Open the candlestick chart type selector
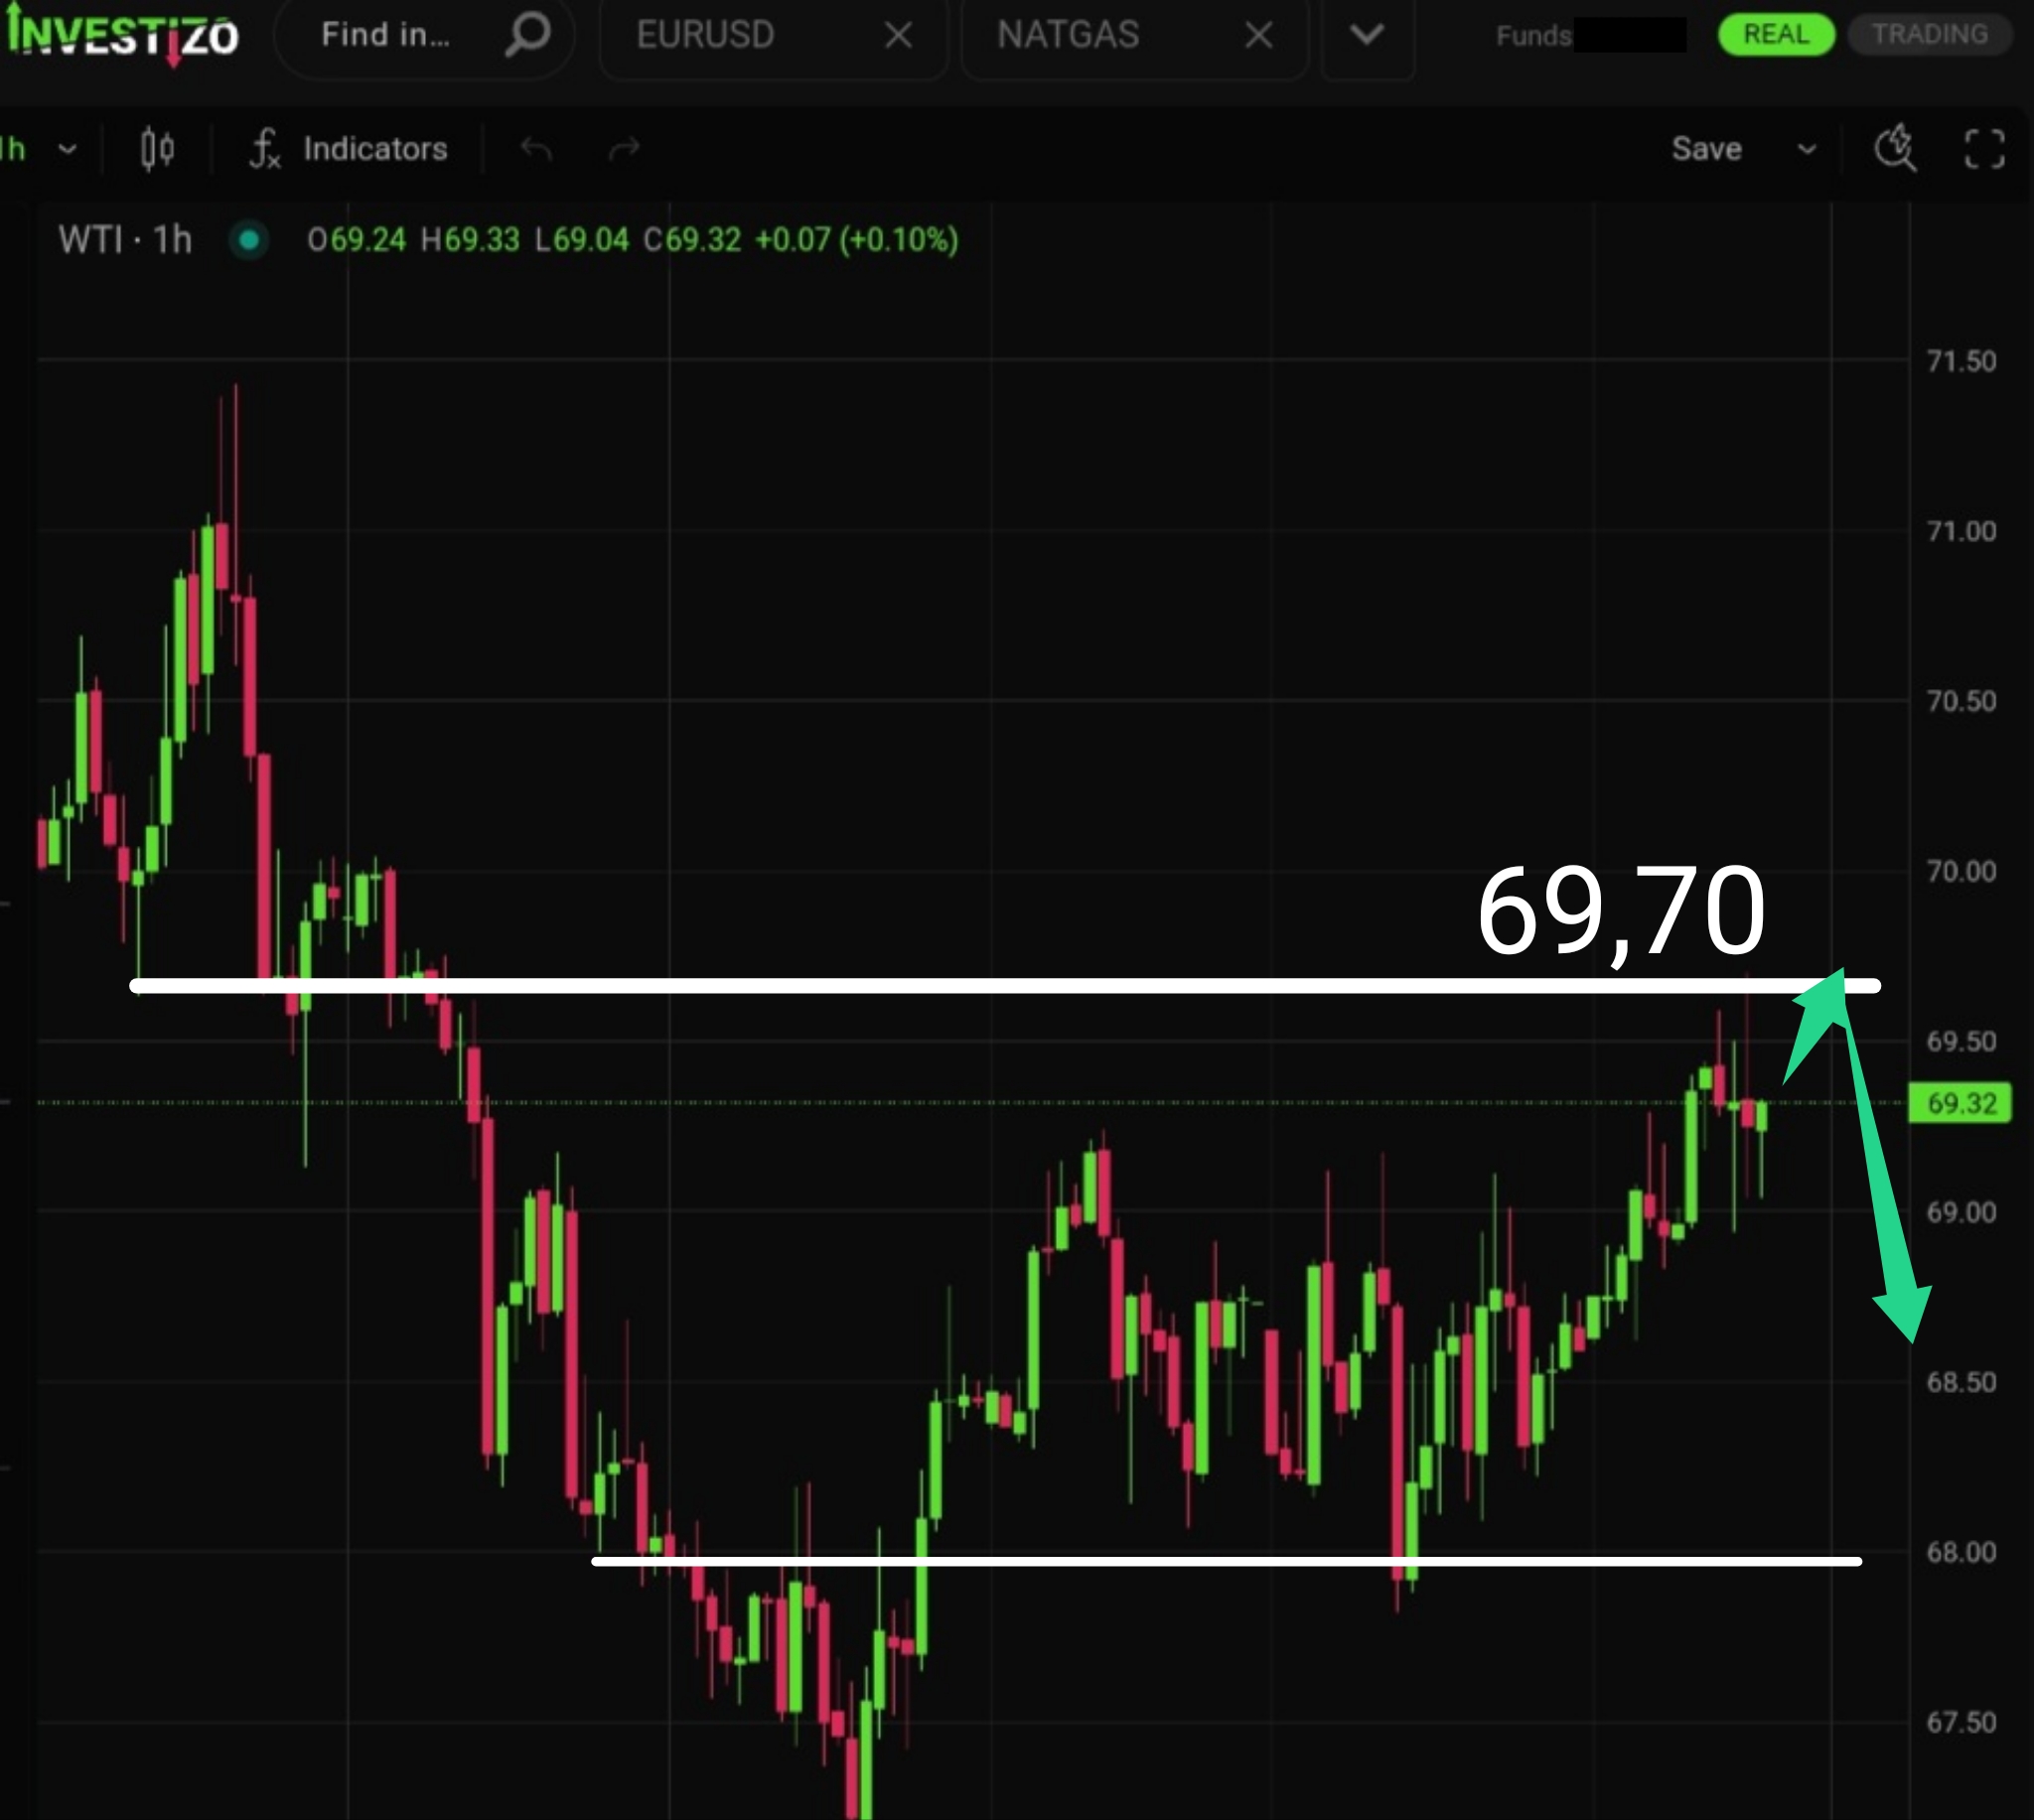This screenshot has height=1820, width=2034. (x=157, y=149)
